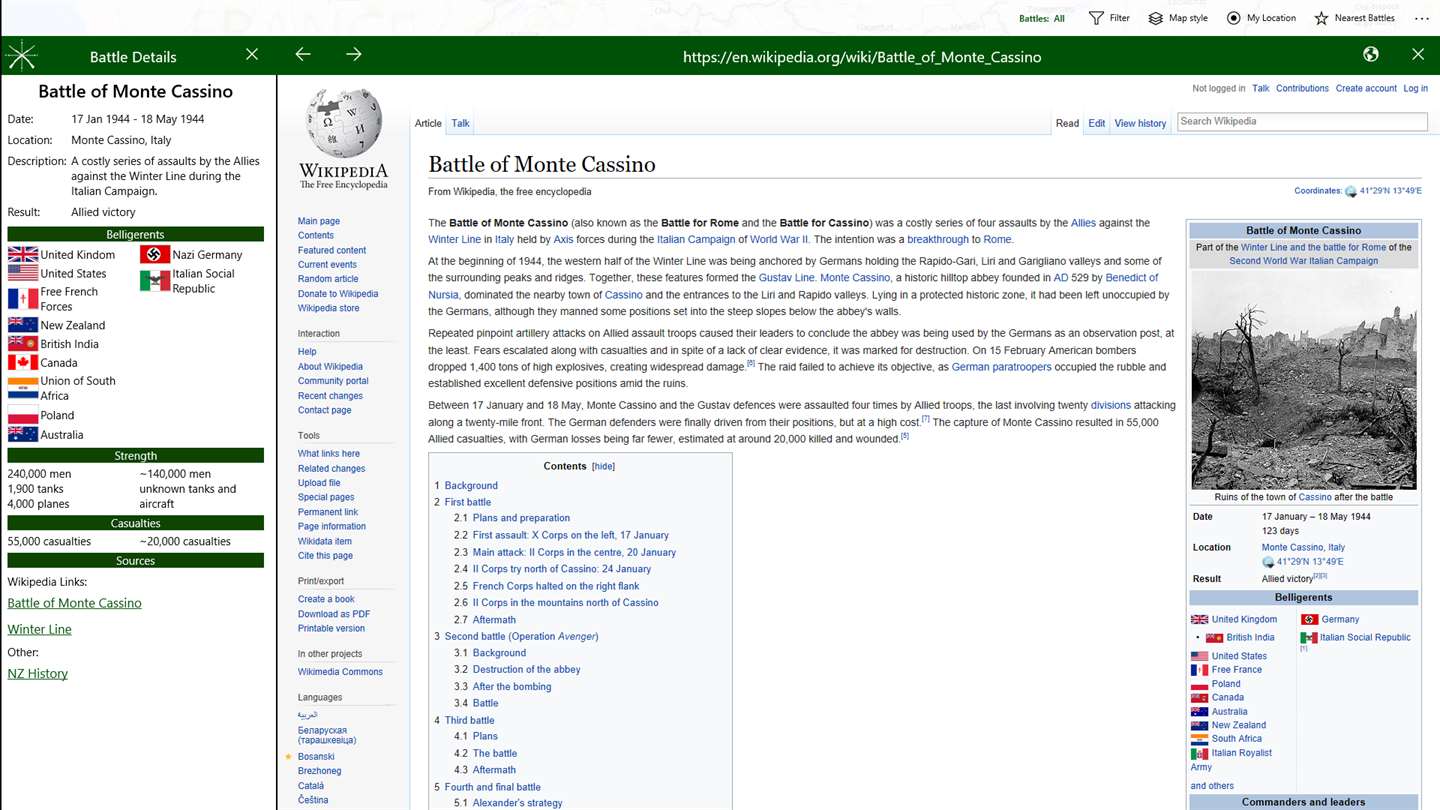Select the Read tab
The height and width of the screenshot is (810, 1440).
tap(1067, 123)
